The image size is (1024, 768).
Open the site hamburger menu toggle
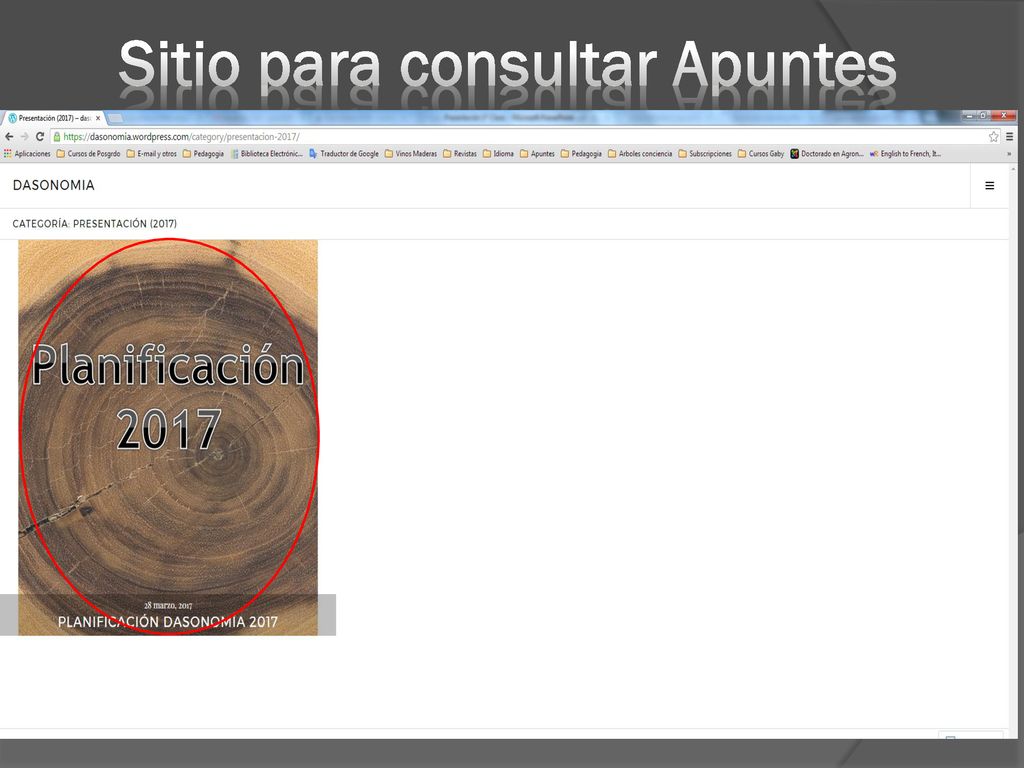989,186
